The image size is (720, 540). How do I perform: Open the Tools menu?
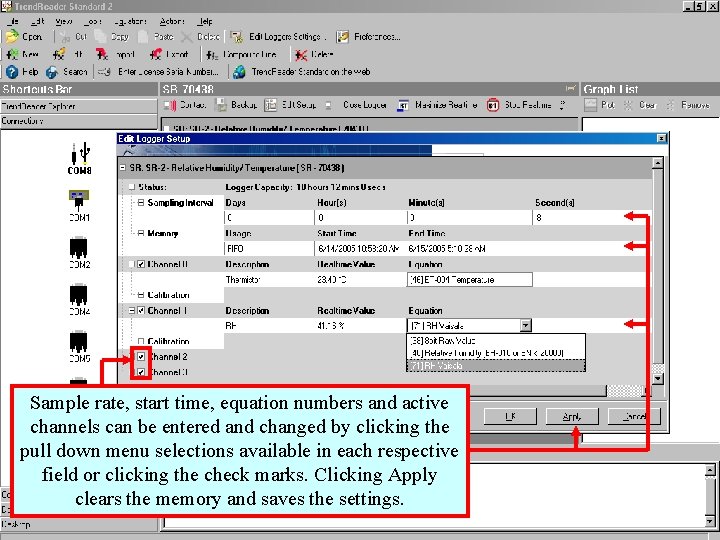coord(93,21)
